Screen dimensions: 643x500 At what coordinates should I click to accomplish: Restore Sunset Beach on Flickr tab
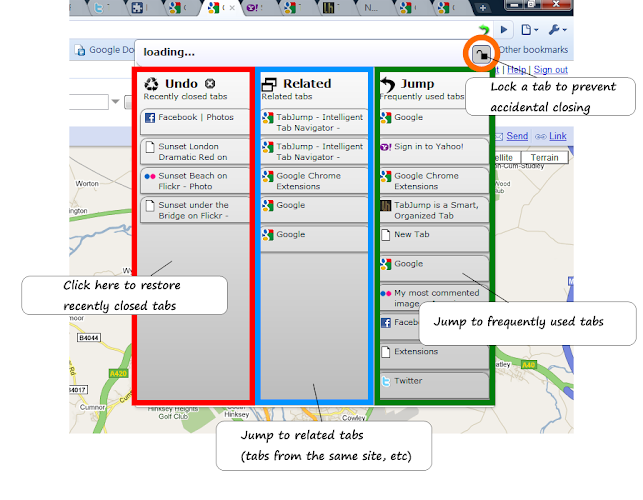click(x=195, y=180)
